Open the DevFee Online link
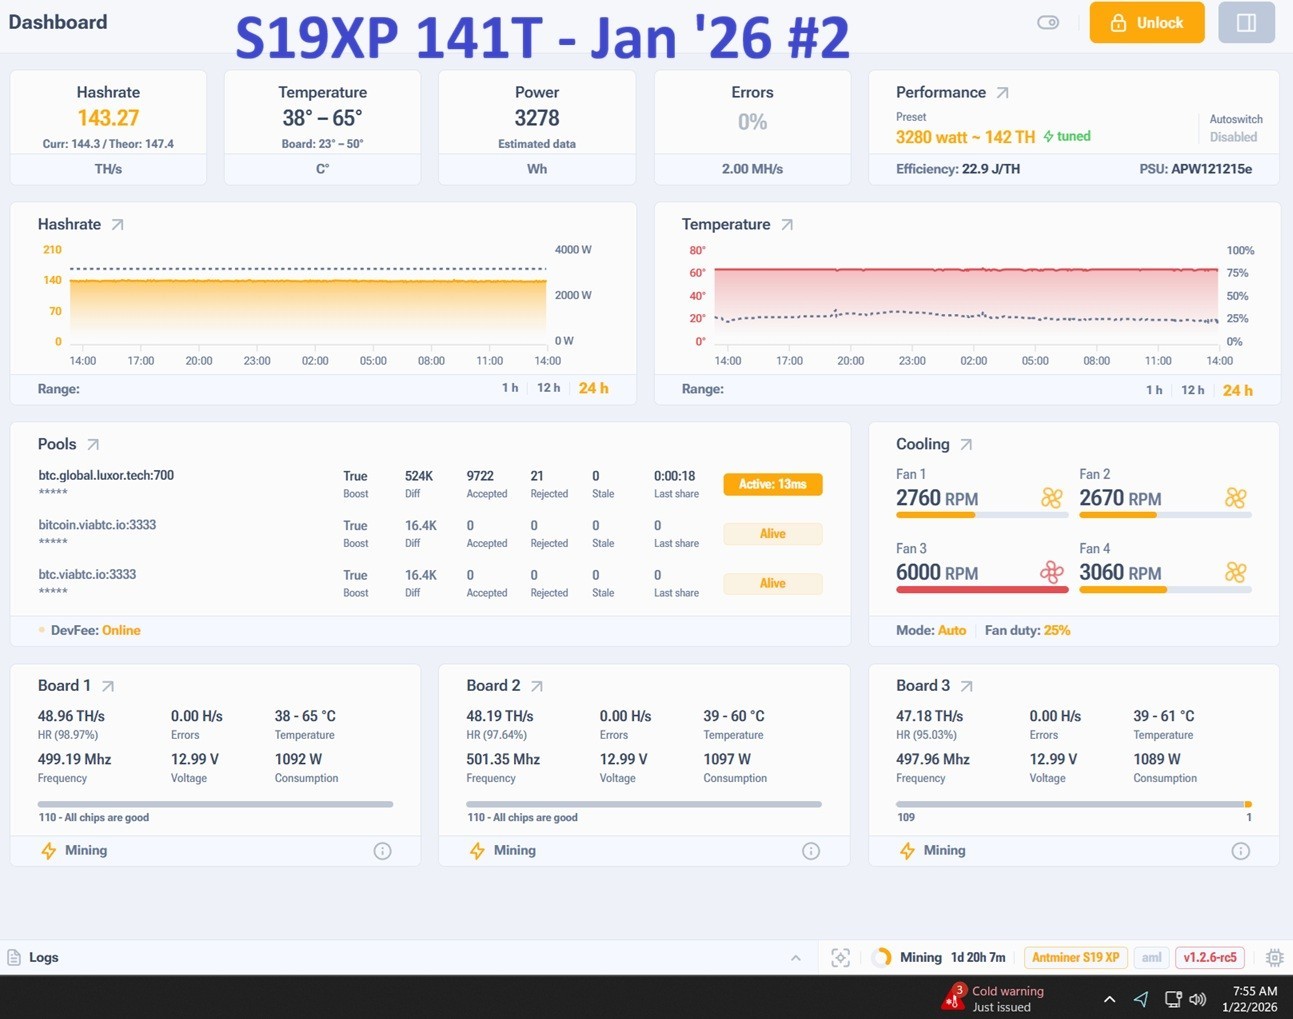Screen dimensions: 1293x1019 coord(120,630)
